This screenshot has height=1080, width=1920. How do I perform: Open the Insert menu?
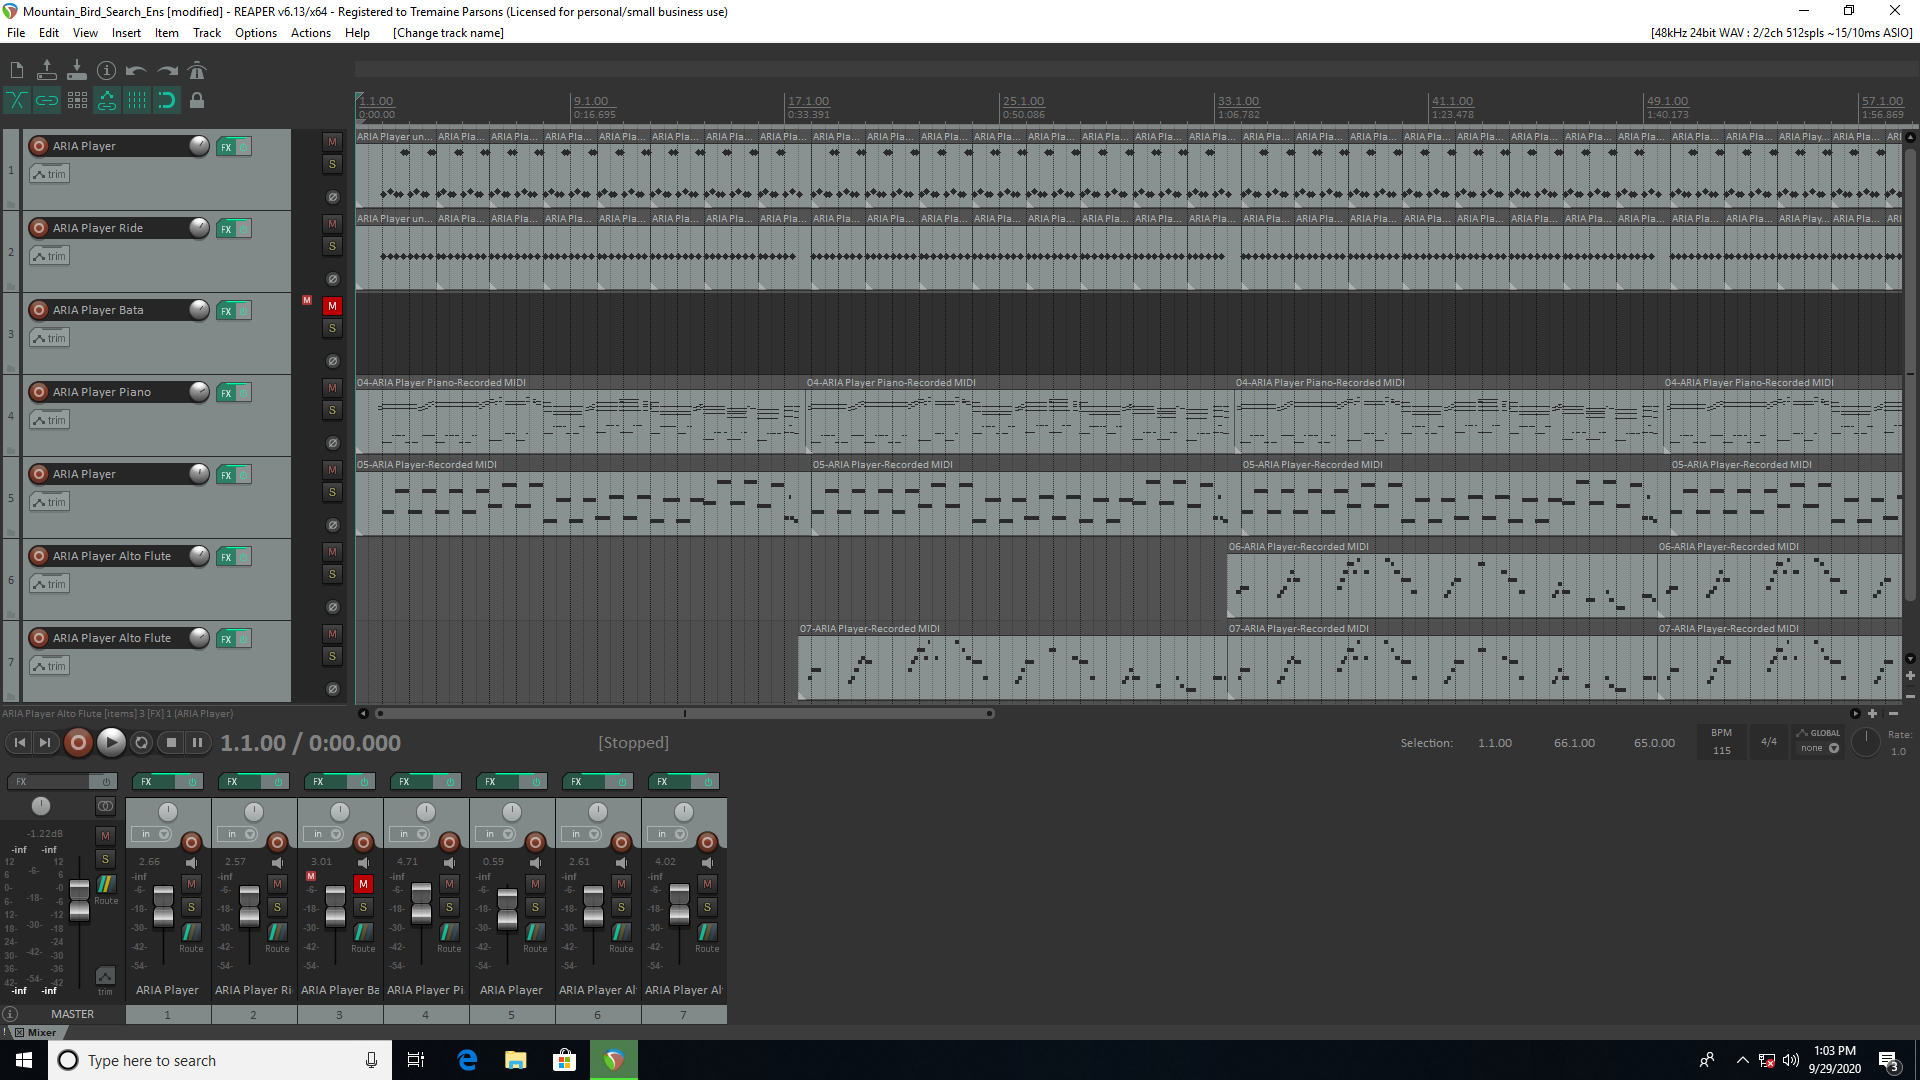126,33
